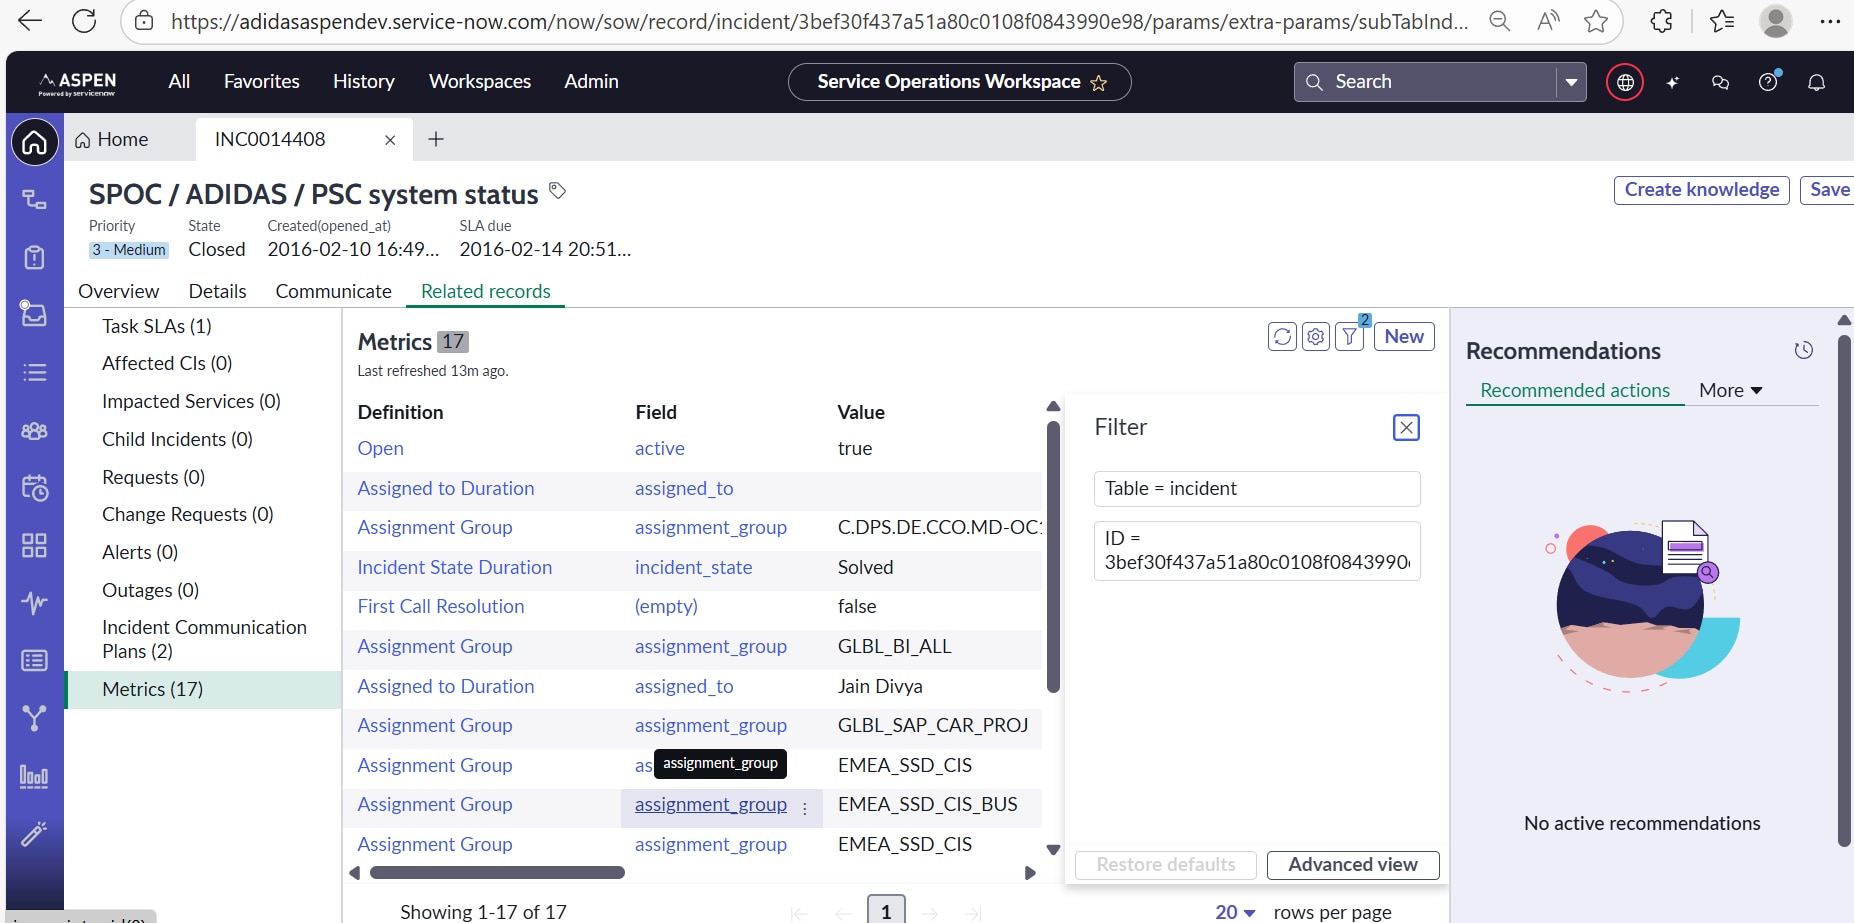The height and width of the screenshot is (923, 1854).
Task: Click the Read aloud icon in address bar
Action: pyautogui.click(x=1548, y=21)
